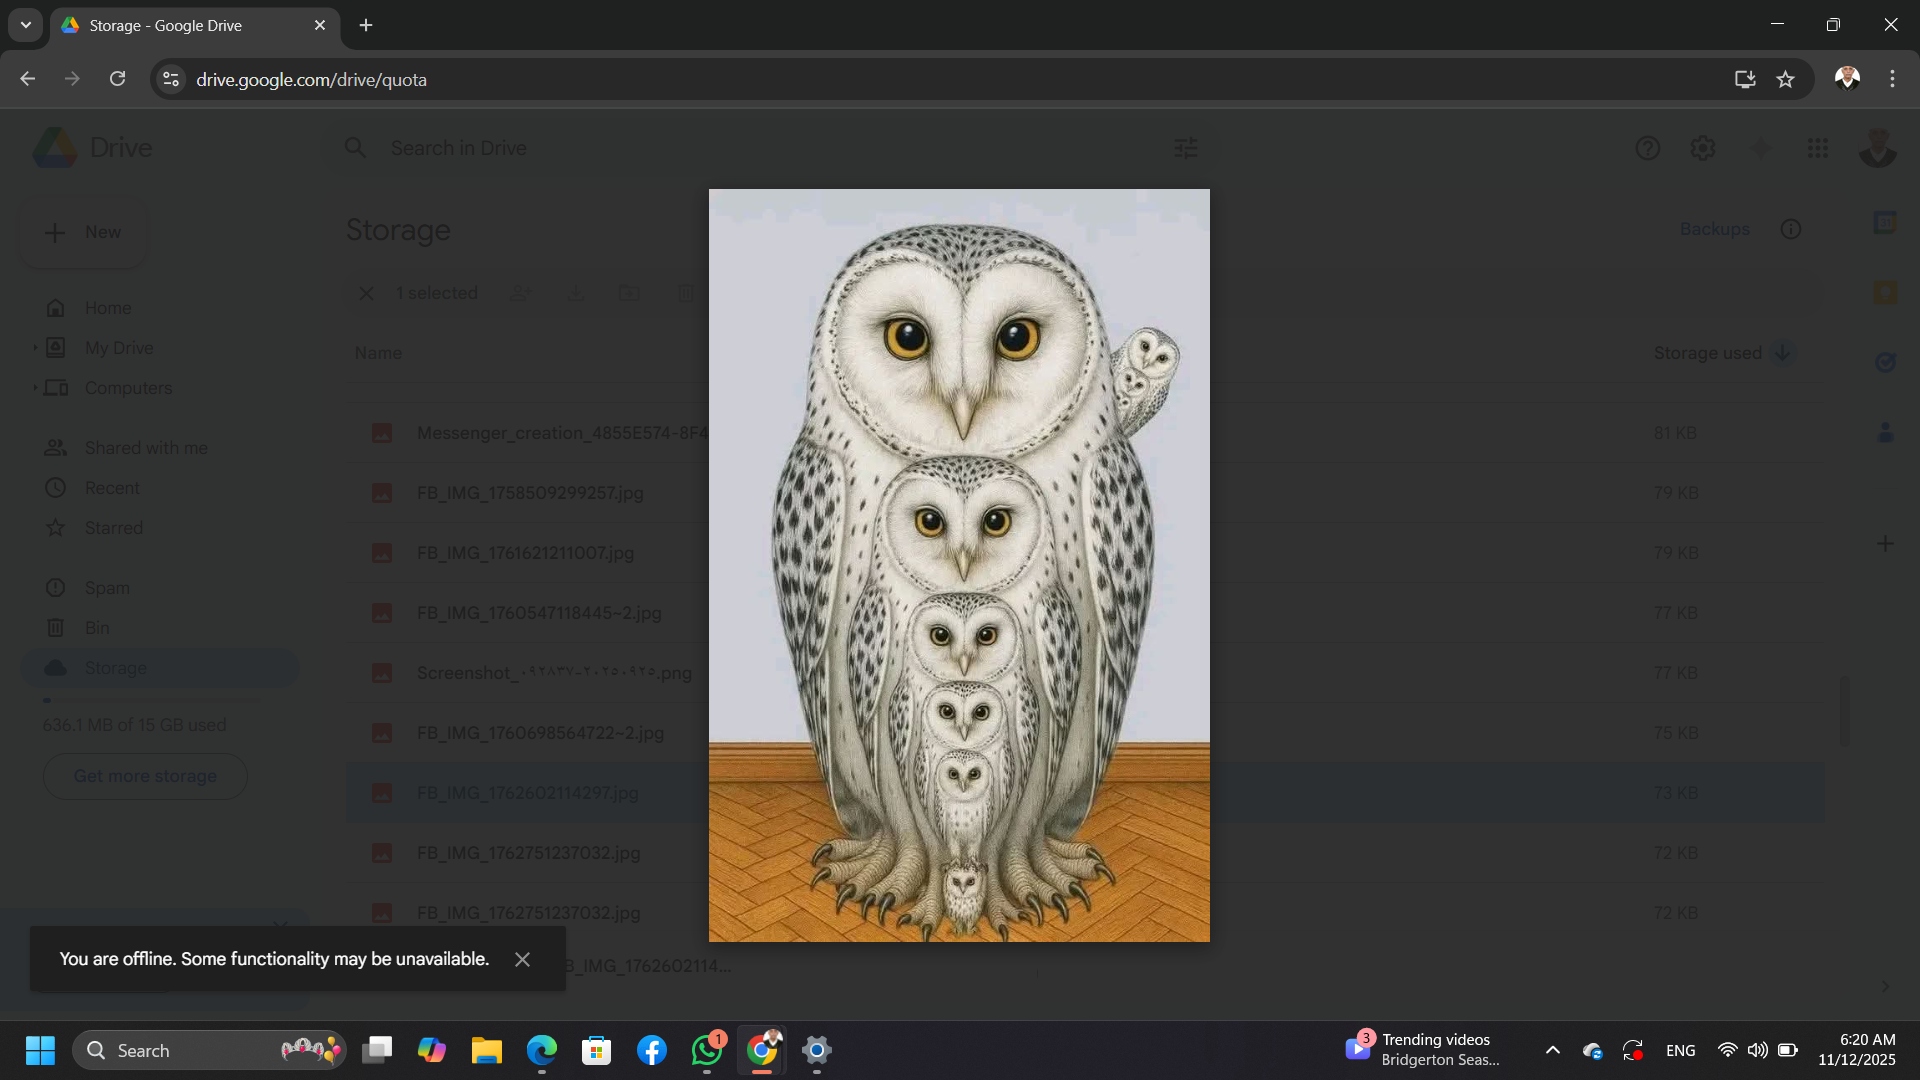
Task: Click storage info circle icon
Action: [1790, 229]
